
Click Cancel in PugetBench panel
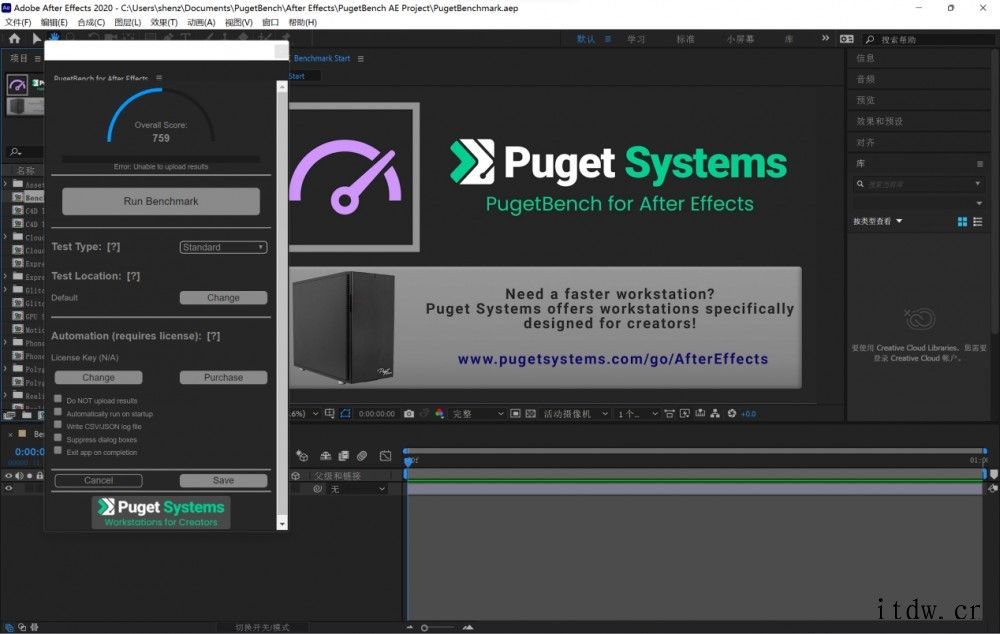coord(98,480)
